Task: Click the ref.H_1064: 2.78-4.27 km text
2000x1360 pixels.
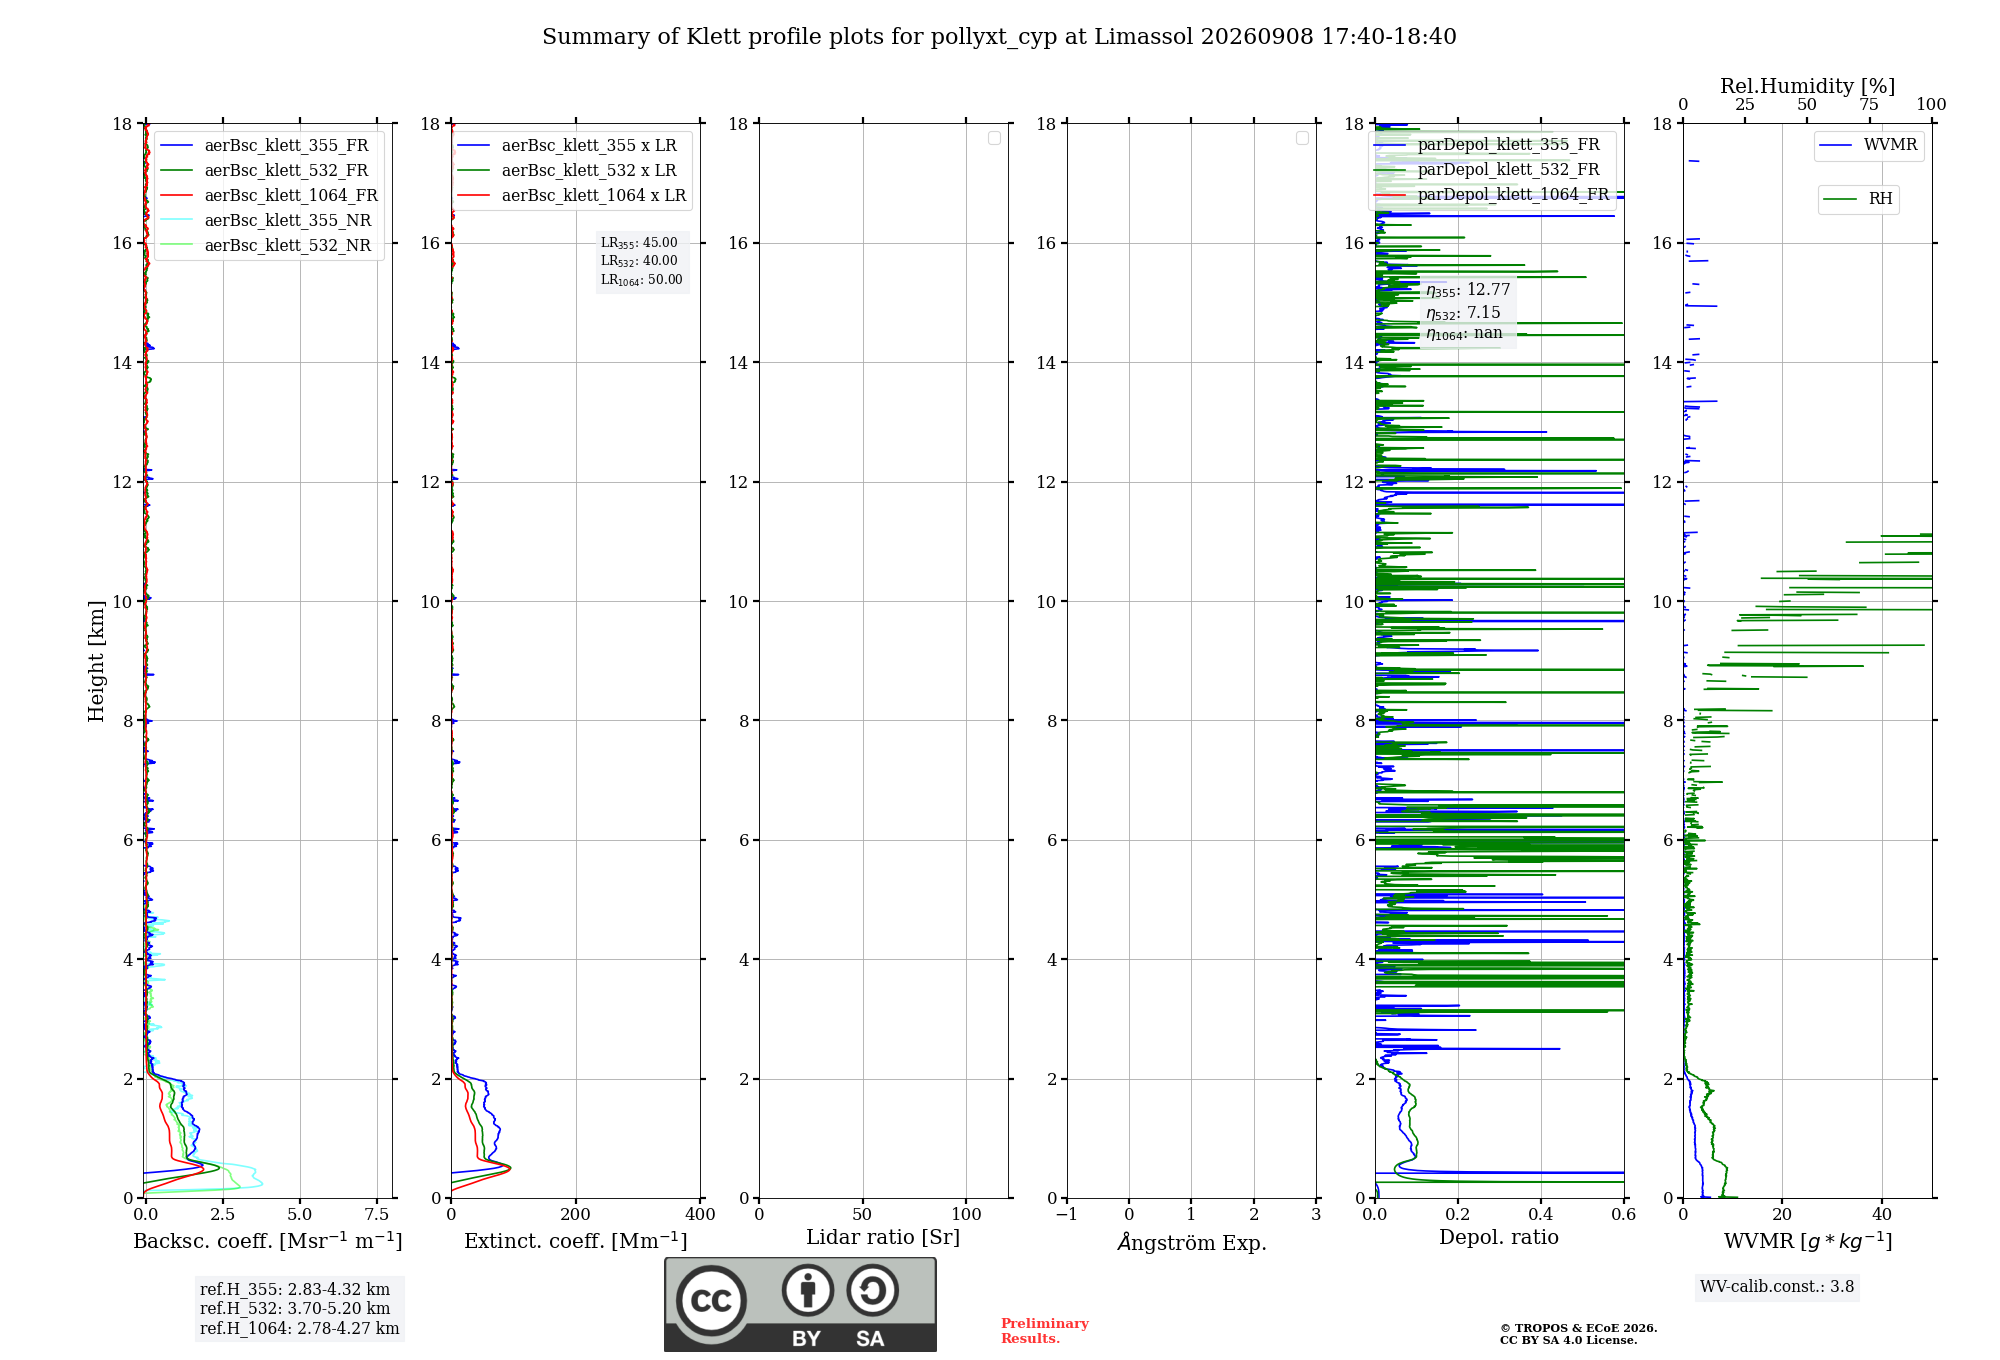Action: tap(300, 1329)
